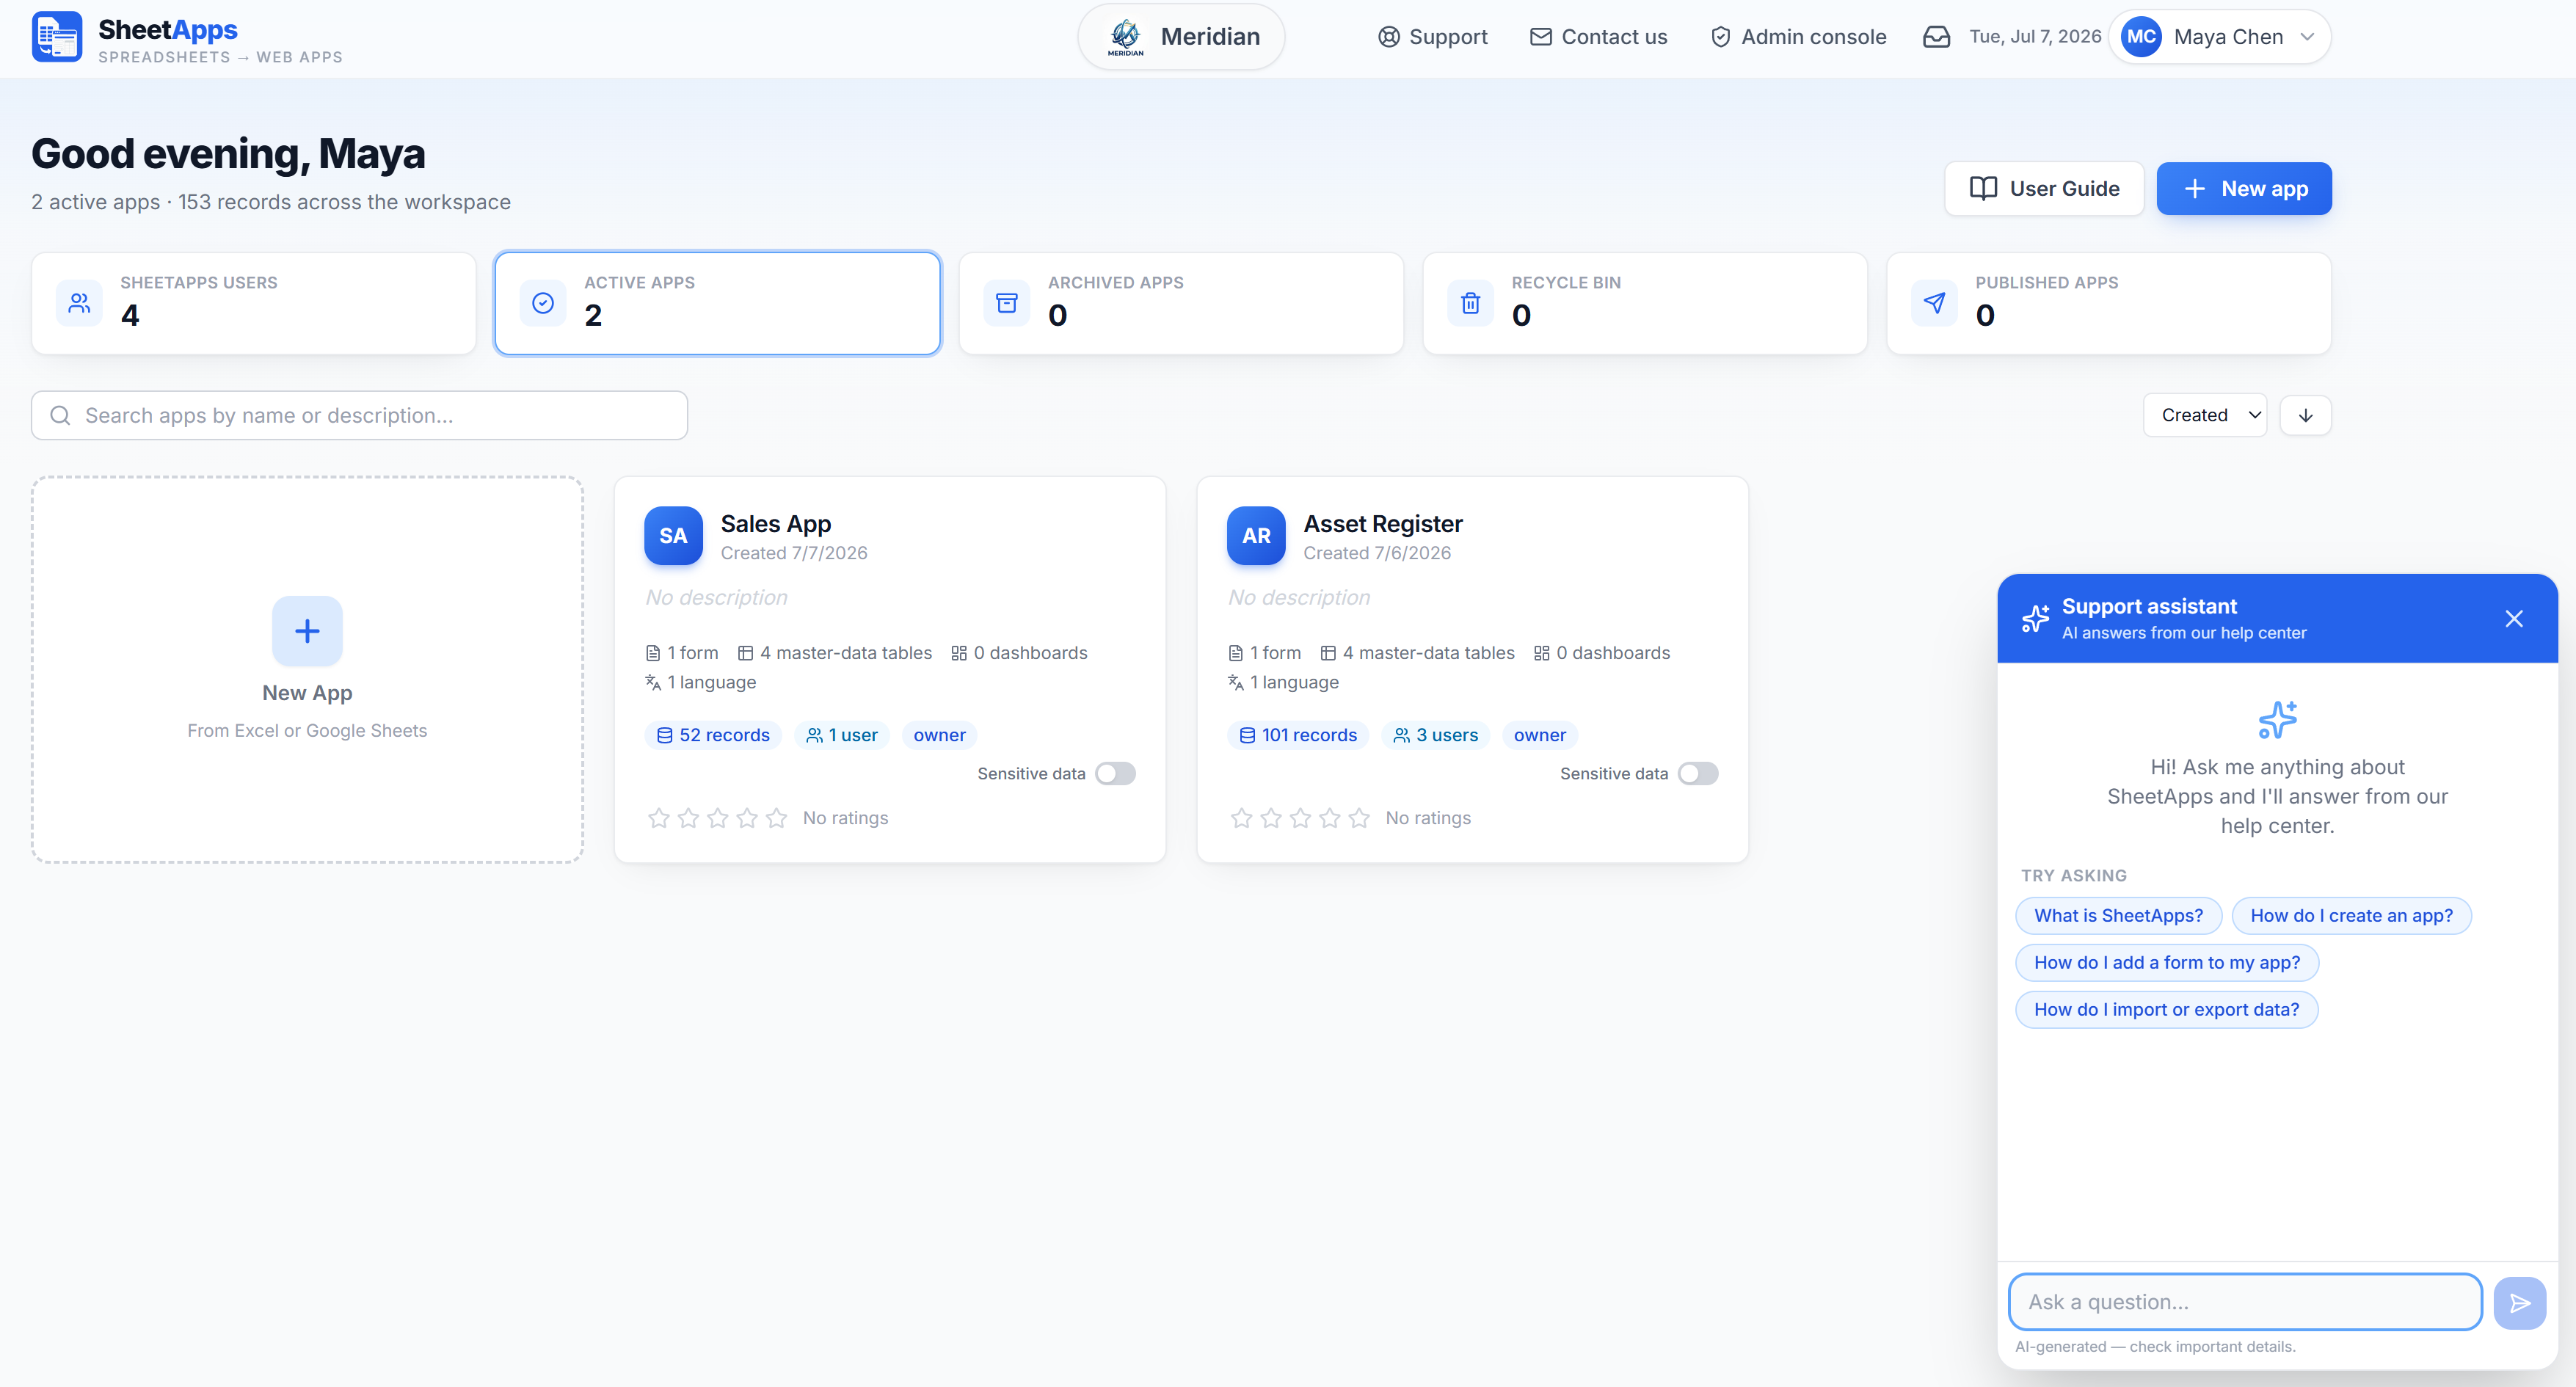Click the AR icon of Asset Register
Viewport: 2576px width, 1387px height.
pyautogui.click(x=1256, y=536)
